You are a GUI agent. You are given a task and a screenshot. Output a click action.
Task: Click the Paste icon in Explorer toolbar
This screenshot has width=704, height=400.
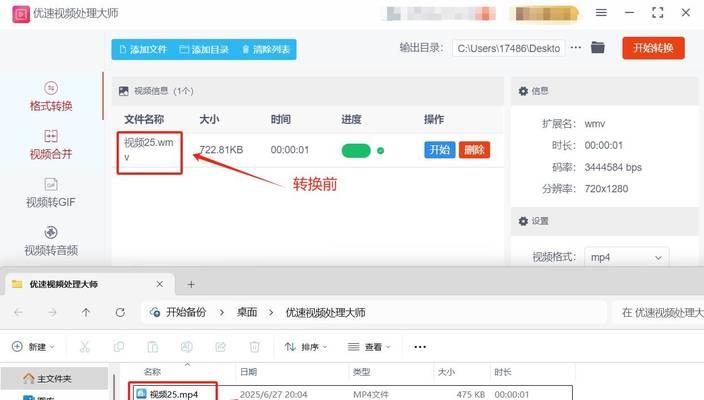coord(153,347)
